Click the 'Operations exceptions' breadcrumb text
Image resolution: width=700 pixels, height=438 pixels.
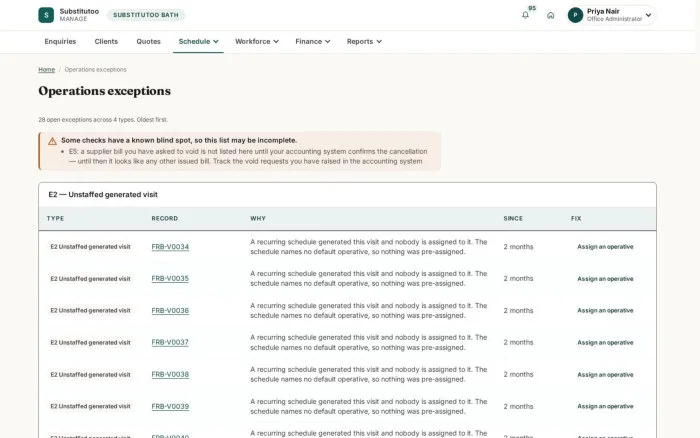[x=96, y=70]
